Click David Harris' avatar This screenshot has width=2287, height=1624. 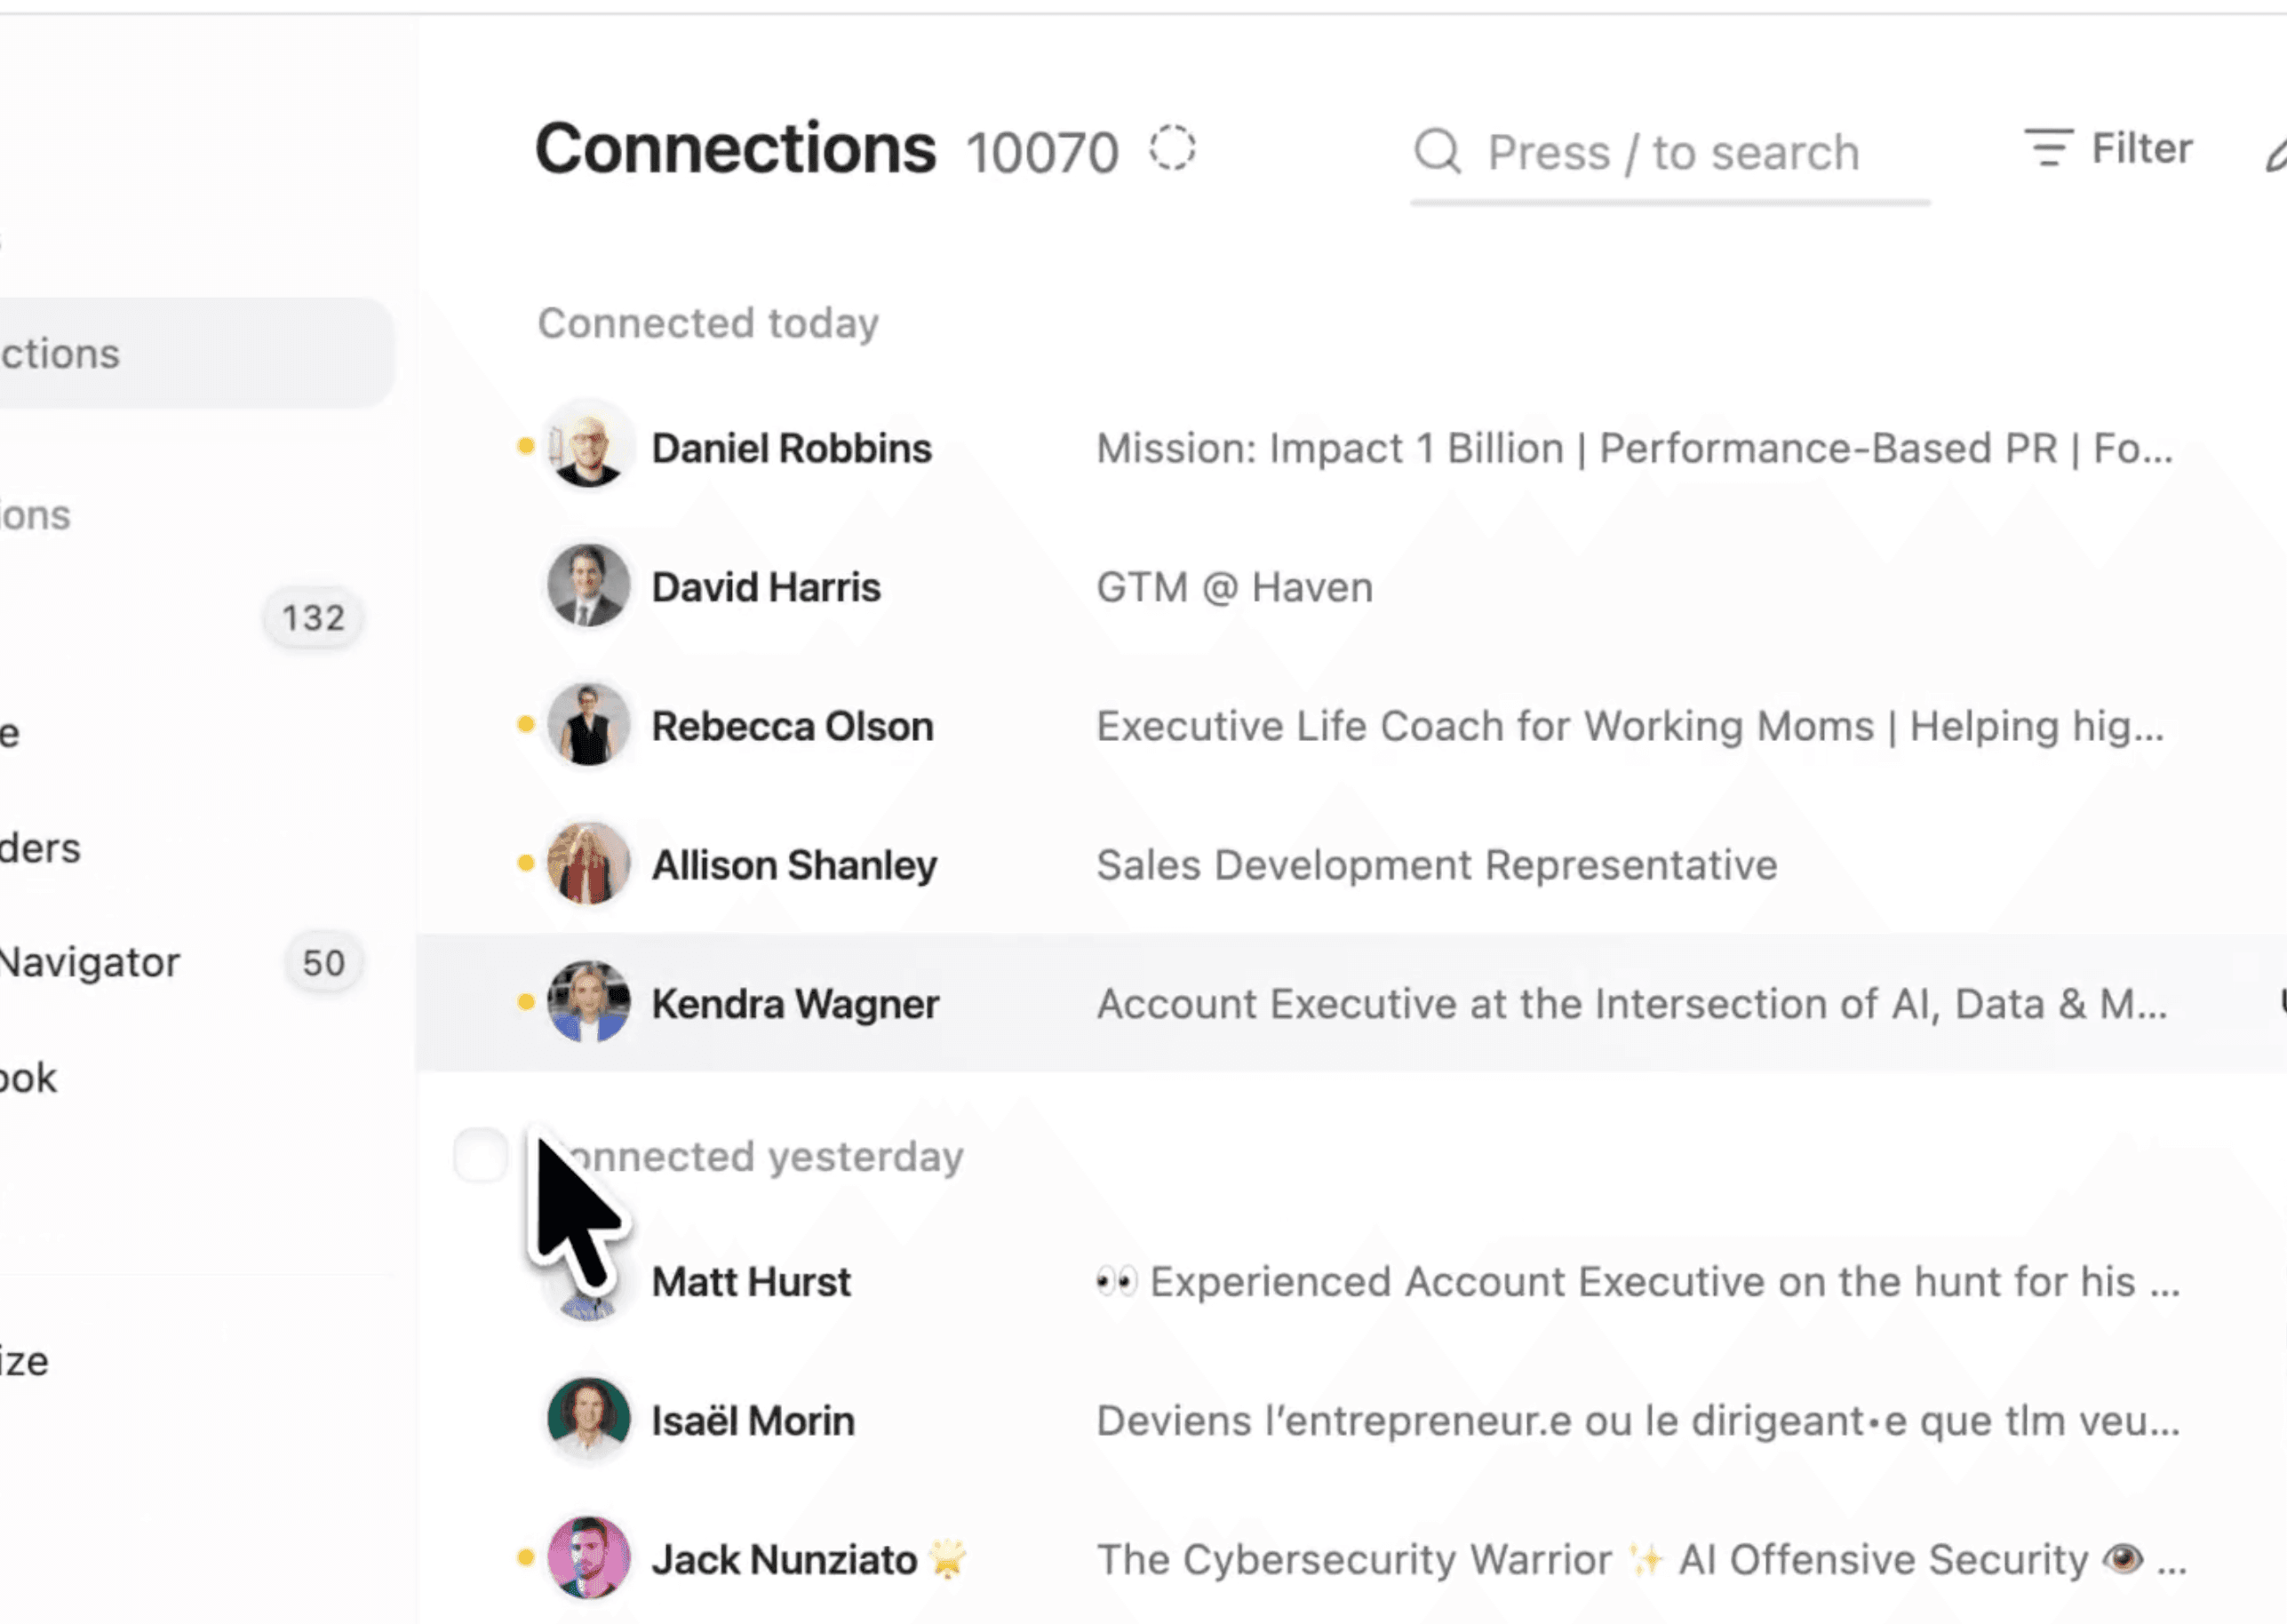point(588,586)
